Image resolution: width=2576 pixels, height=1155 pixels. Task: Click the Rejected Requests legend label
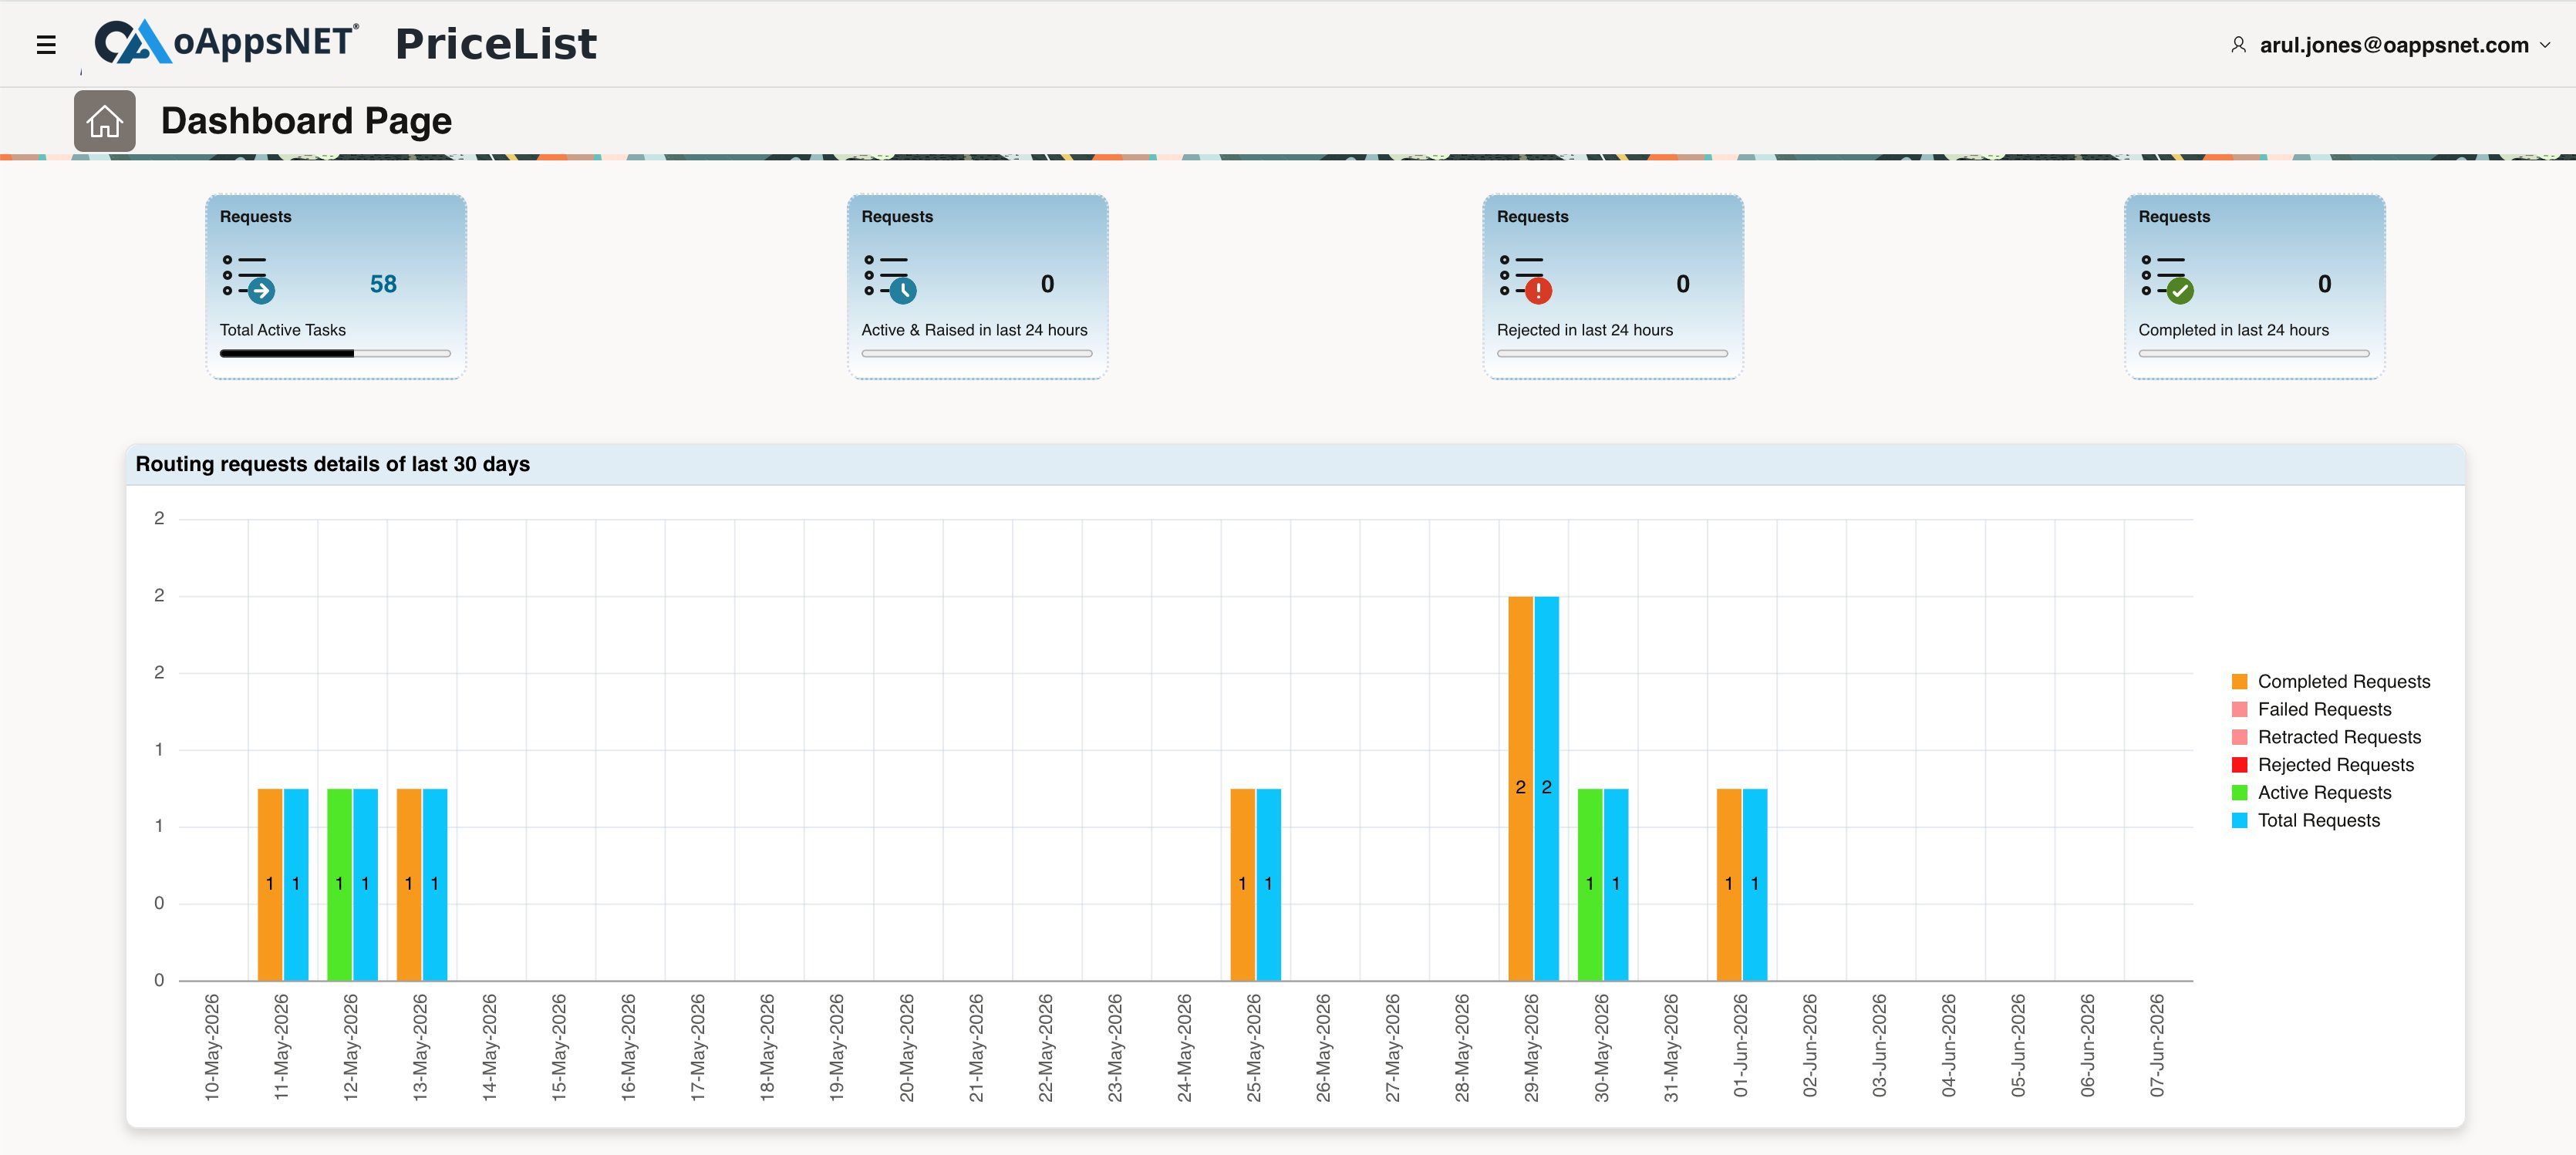[2335, 766]
